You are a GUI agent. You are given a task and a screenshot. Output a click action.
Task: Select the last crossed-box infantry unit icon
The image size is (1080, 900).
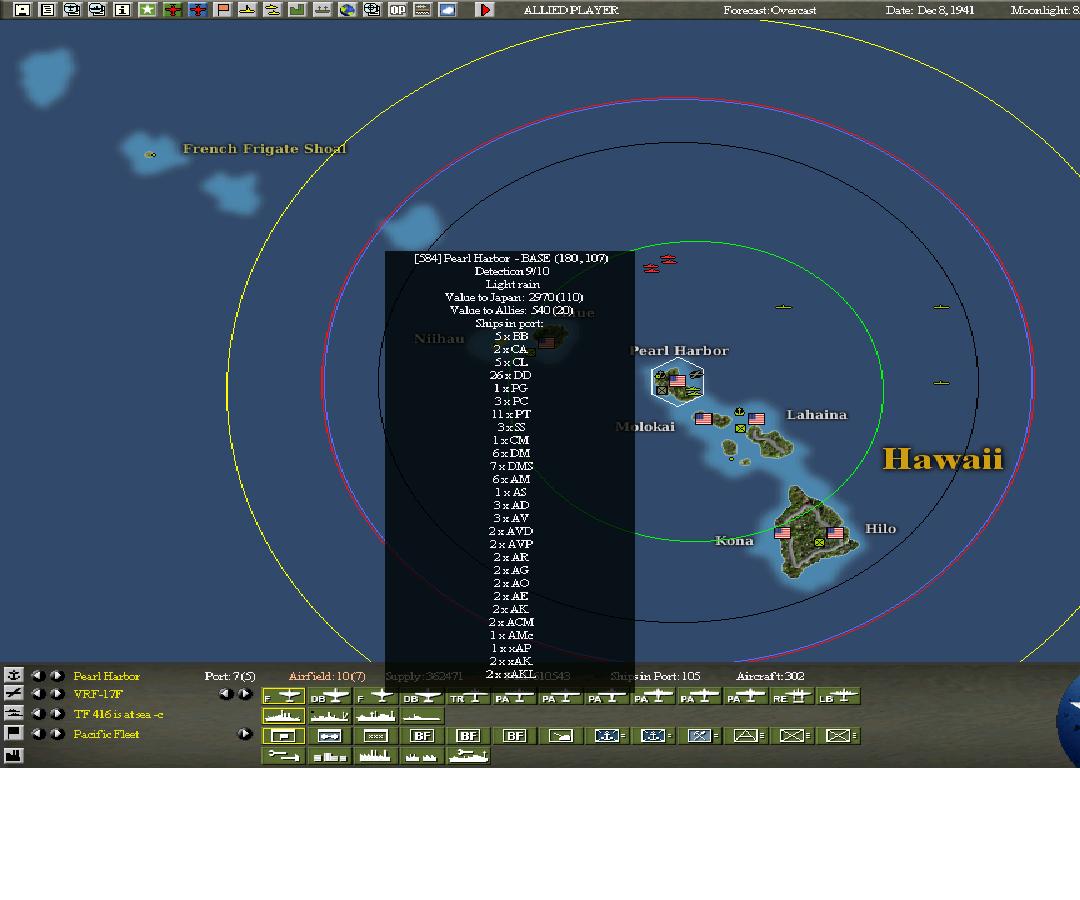click(838, 736)
